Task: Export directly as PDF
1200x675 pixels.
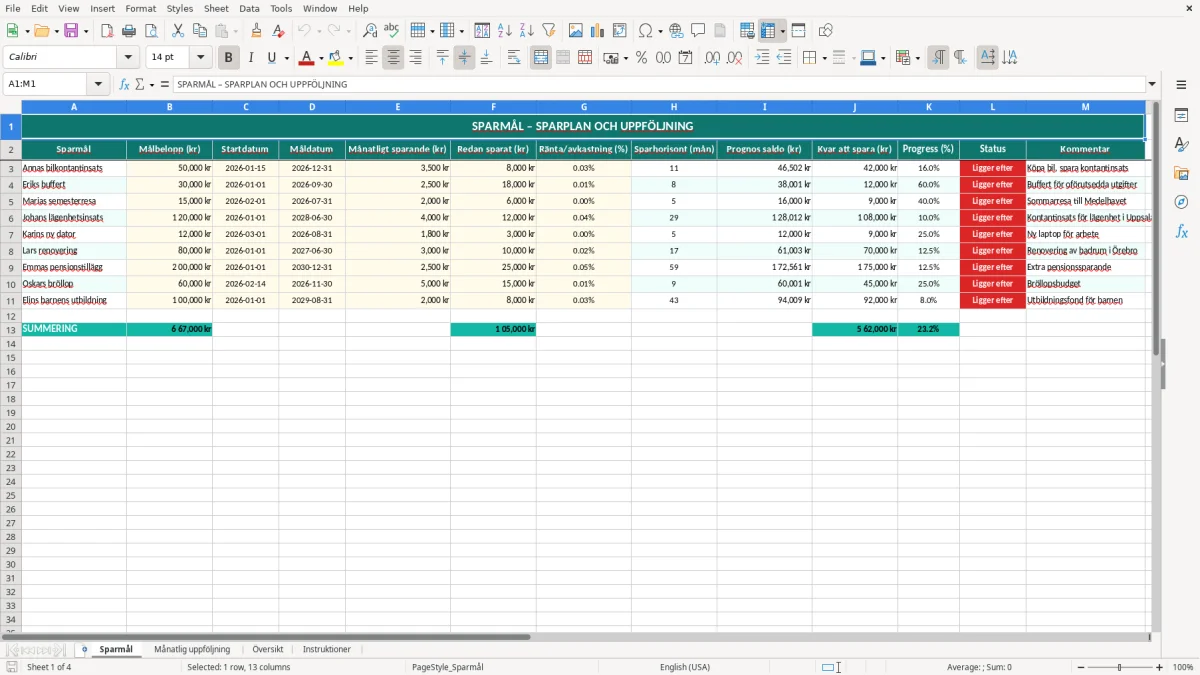Action: pyautogui.click(x=107, y=31)
